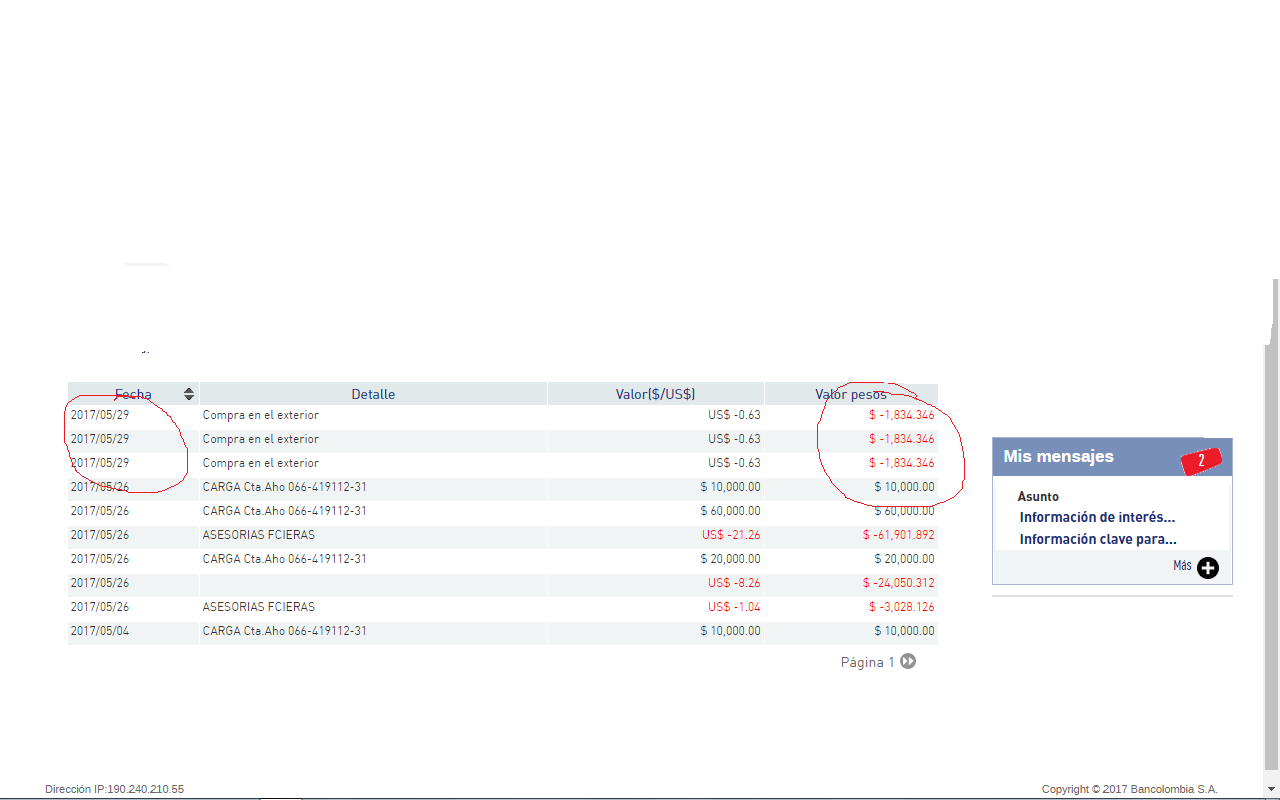Click the Copyright 2017 Bancolombia S.A. footer text

1130,789
